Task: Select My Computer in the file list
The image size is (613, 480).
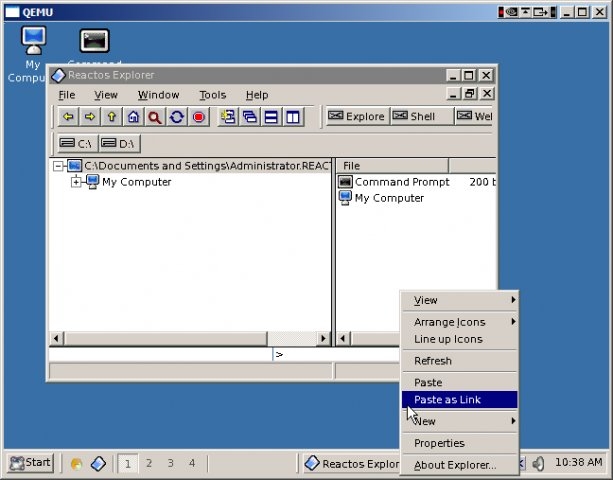Action: pyautogui.click(x=389, y=198)
